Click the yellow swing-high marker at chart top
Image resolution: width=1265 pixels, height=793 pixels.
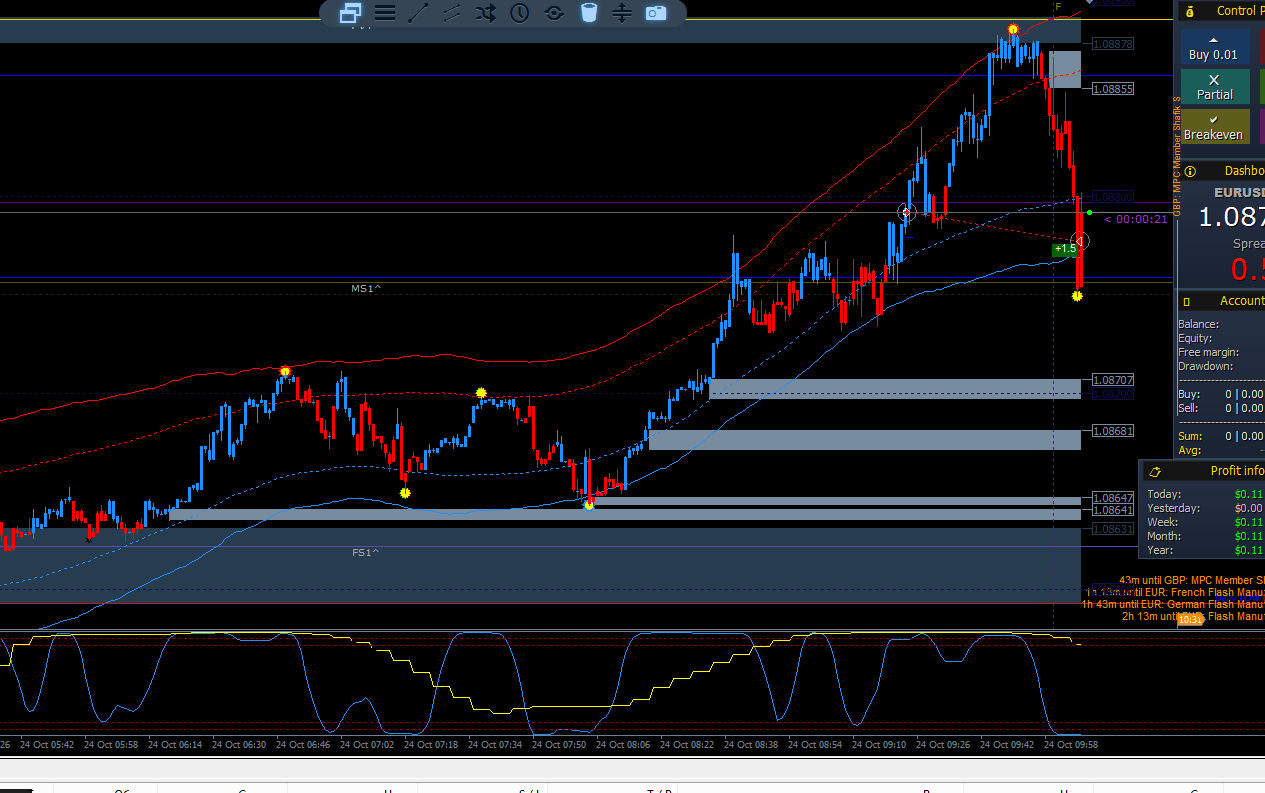(x=1013, y=29)
